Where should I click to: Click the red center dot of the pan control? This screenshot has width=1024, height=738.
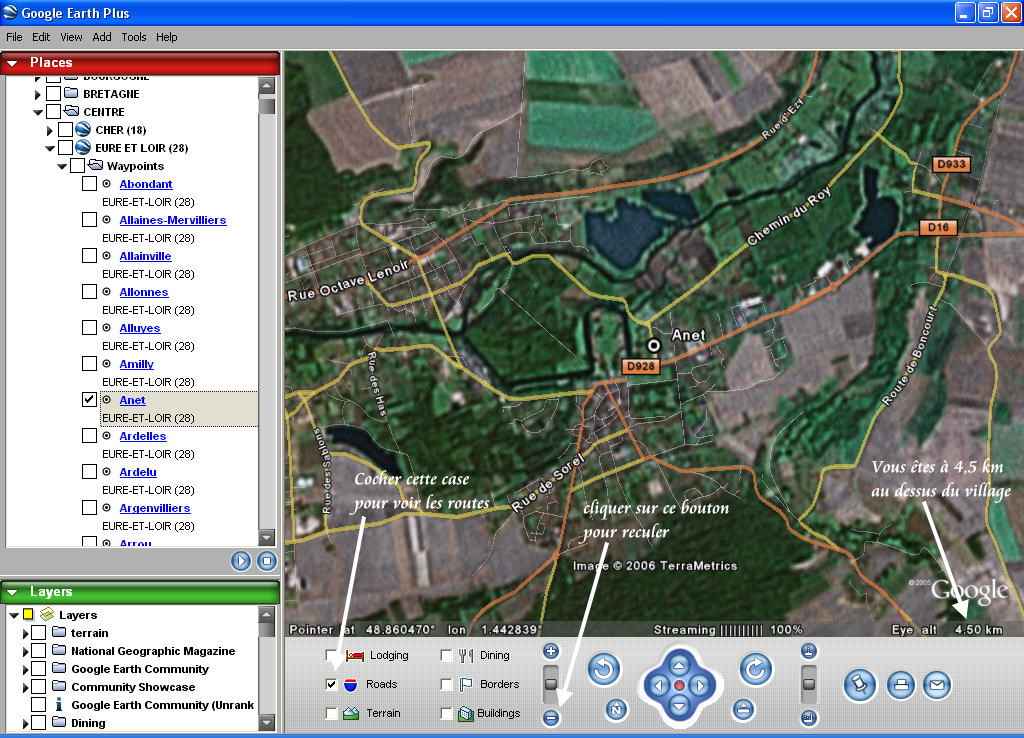coord(679,686)
